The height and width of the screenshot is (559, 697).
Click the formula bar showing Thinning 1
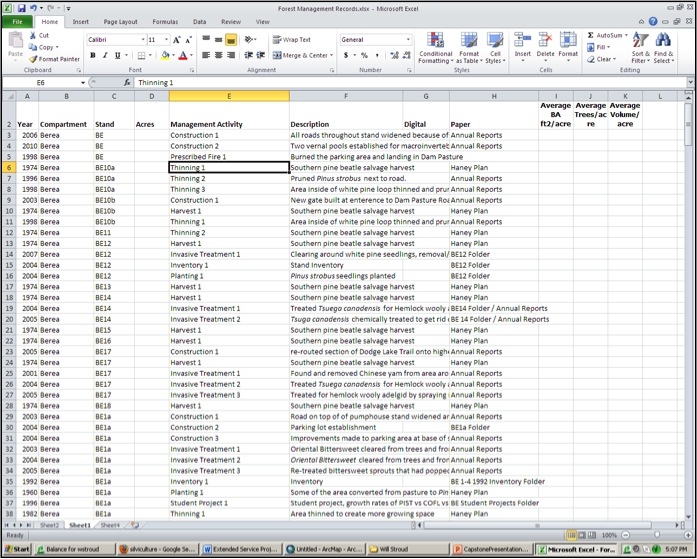(x=411, y=83)
